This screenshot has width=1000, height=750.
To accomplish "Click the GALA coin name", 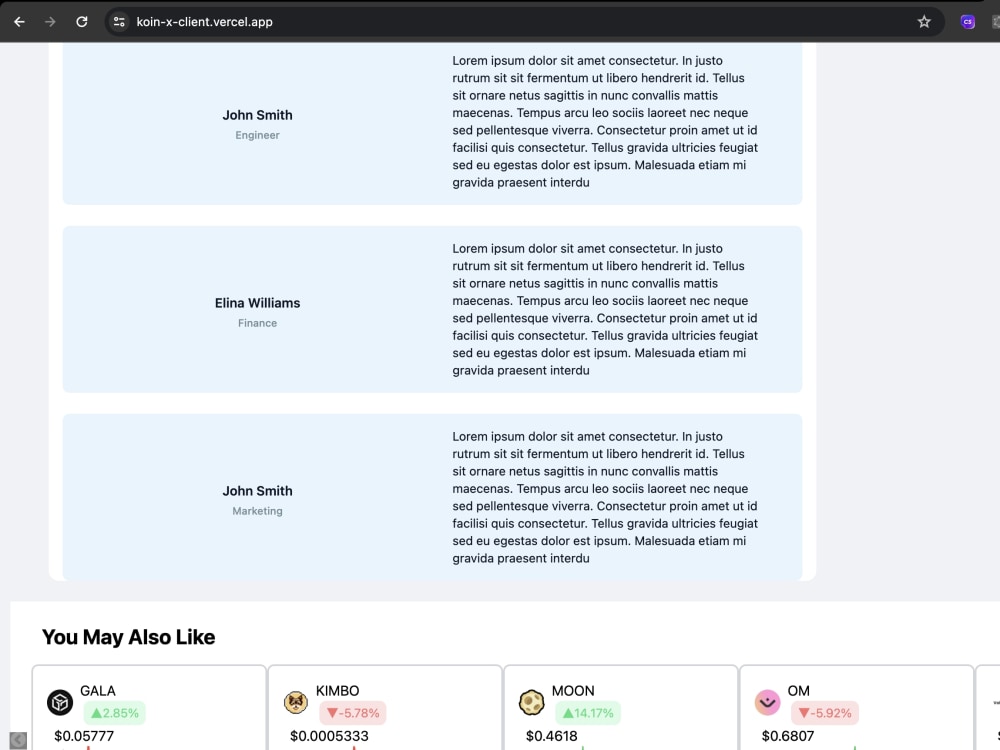I will (98, 691).
